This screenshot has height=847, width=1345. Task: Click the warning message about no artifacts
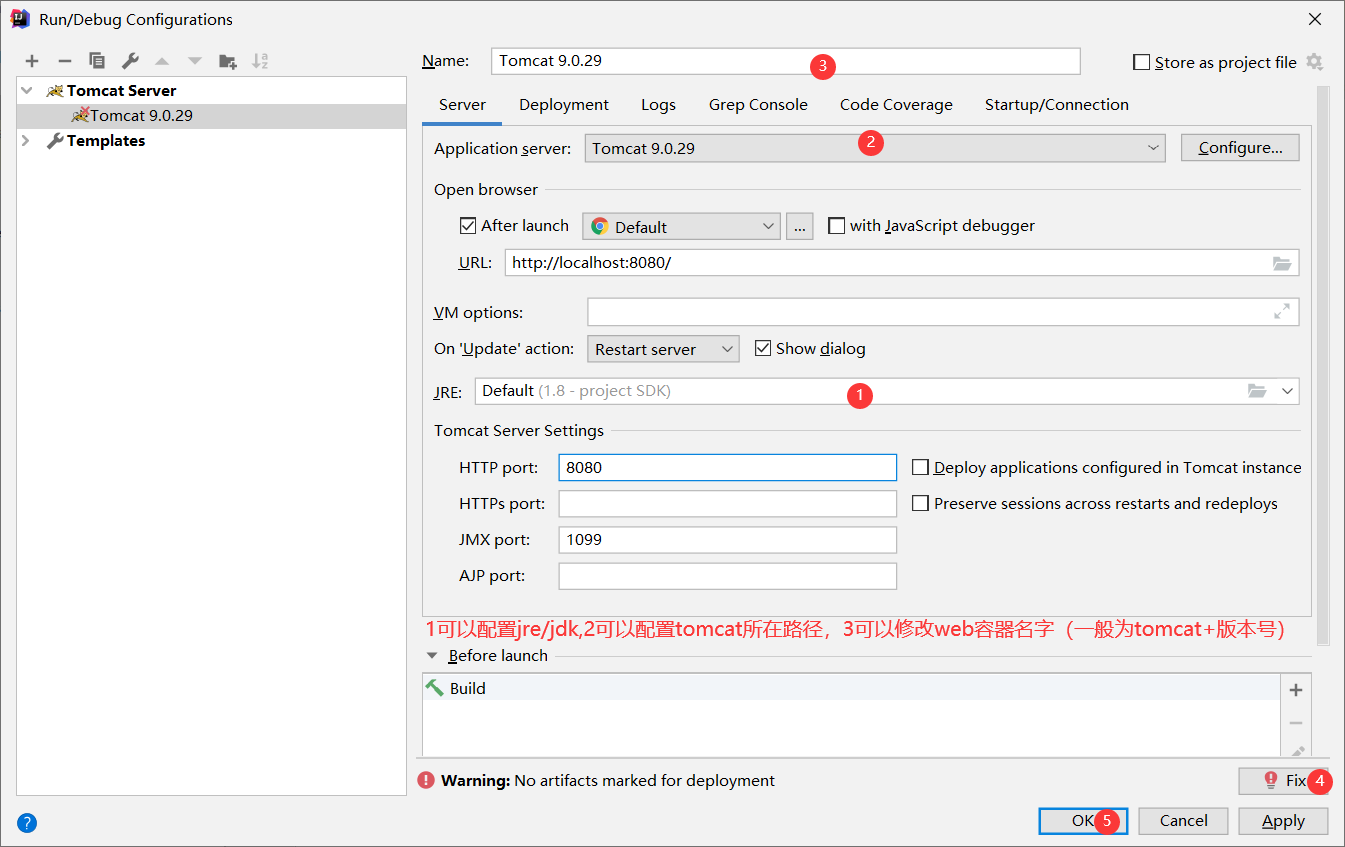tap(608, 780)
